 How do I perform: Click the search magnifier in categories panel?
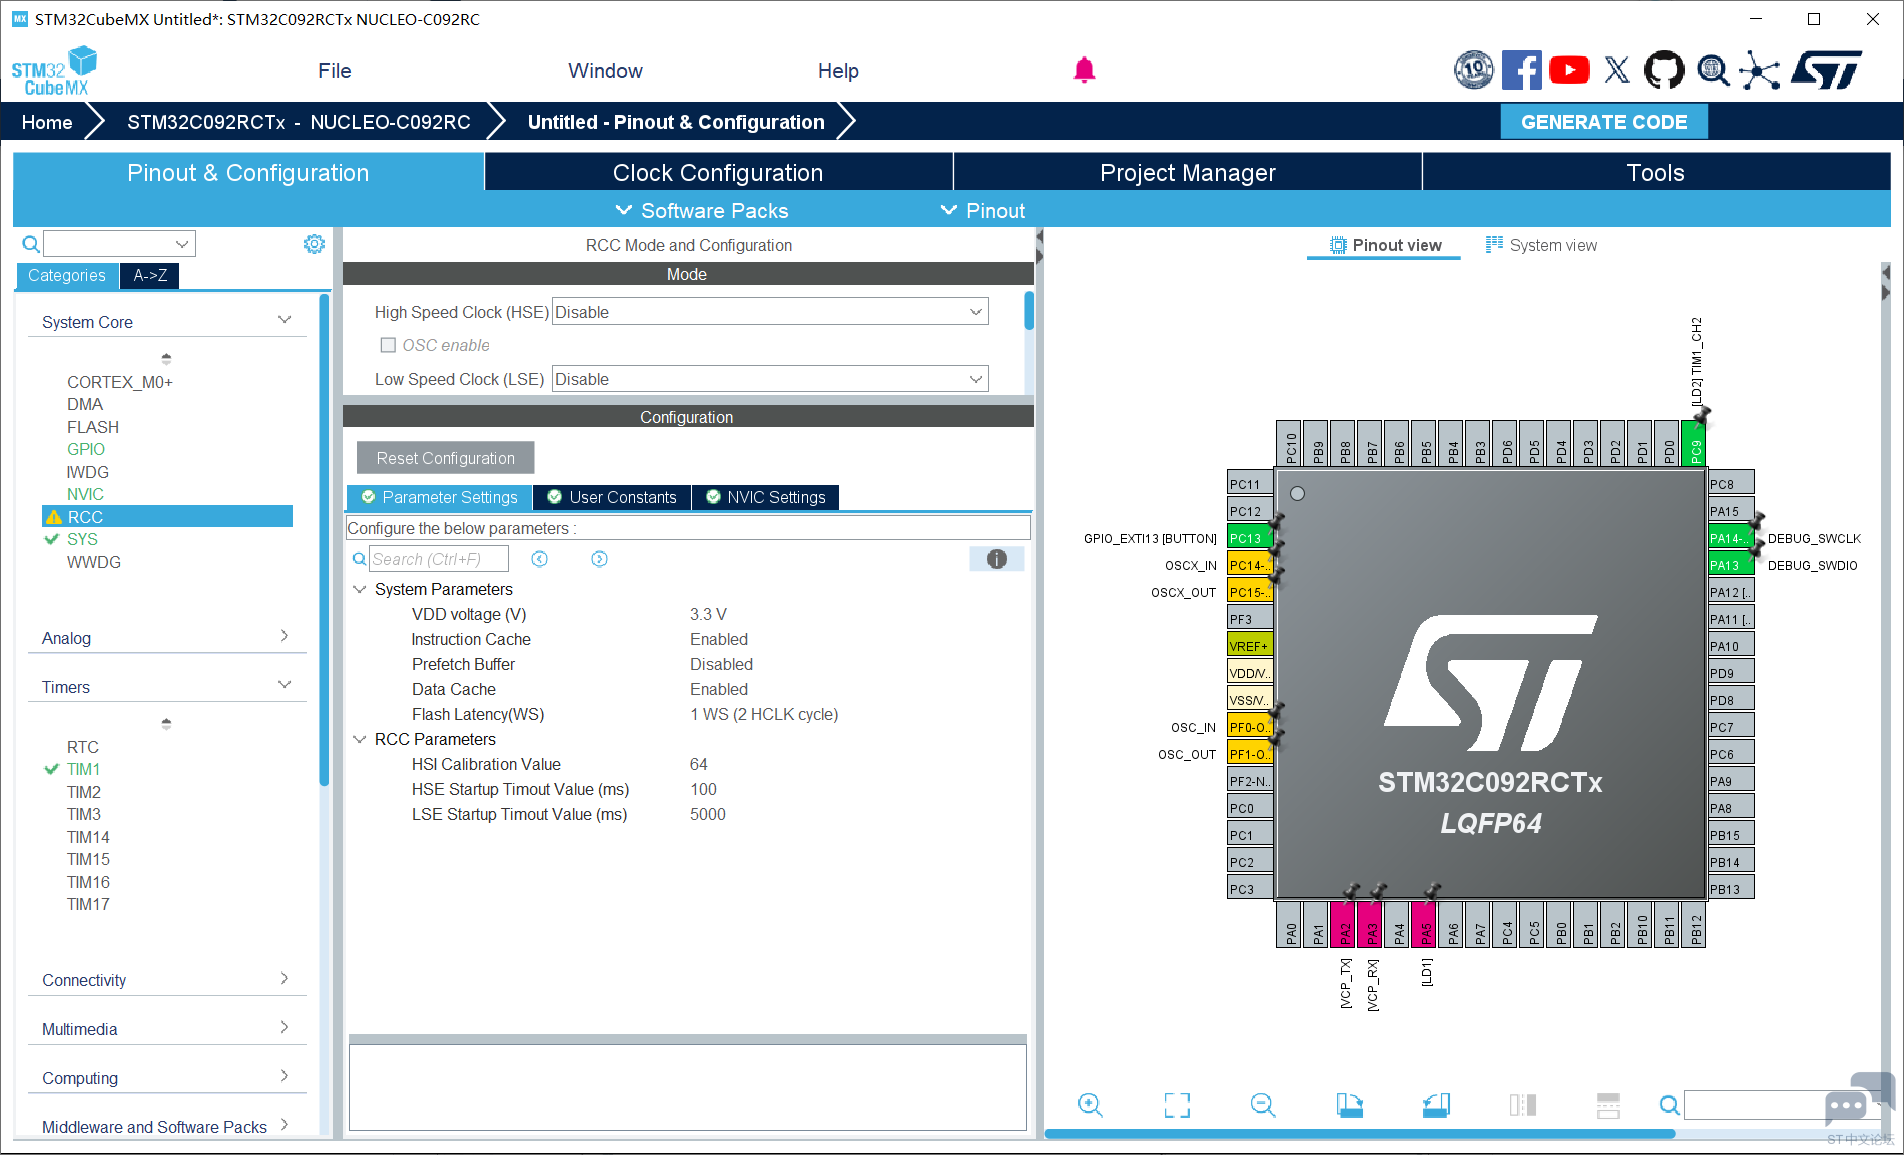point(31,244)
